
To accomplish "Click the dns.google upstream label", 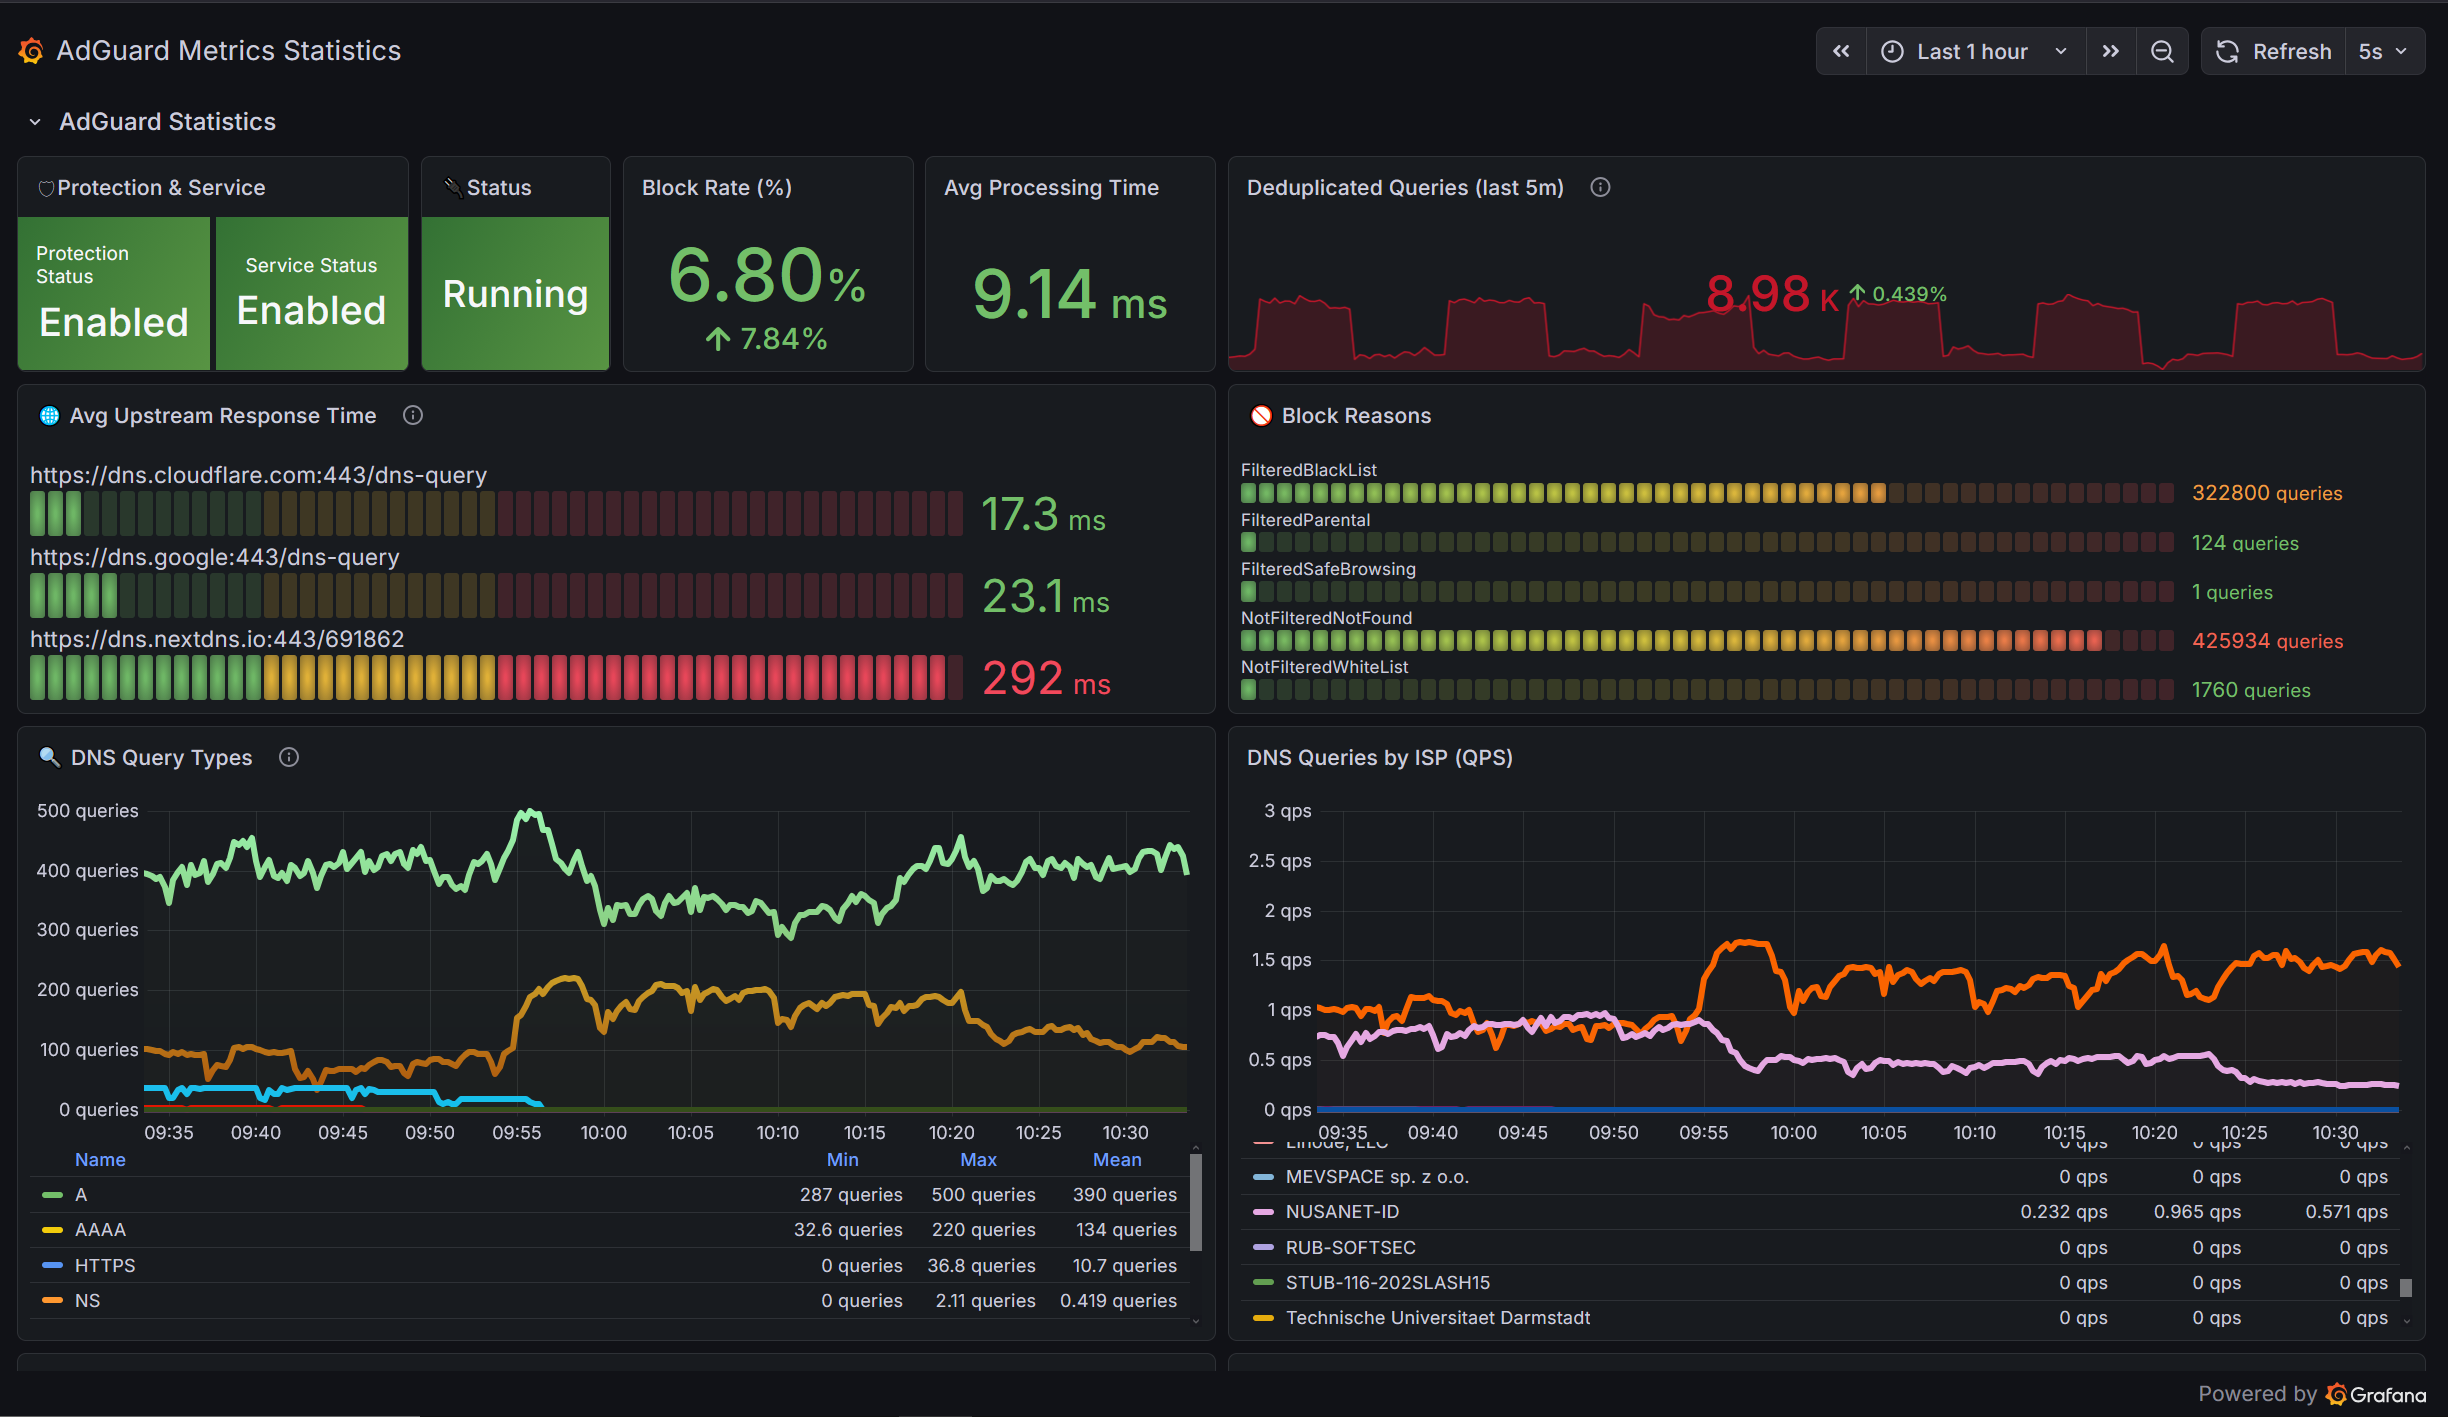I will 214,557.
